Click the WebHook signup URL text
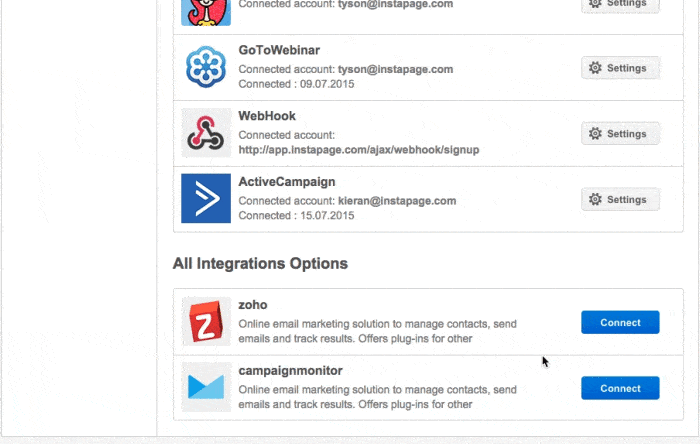This screenshot has height=444, width=700. pyautogui.click(x=359, y=149)
